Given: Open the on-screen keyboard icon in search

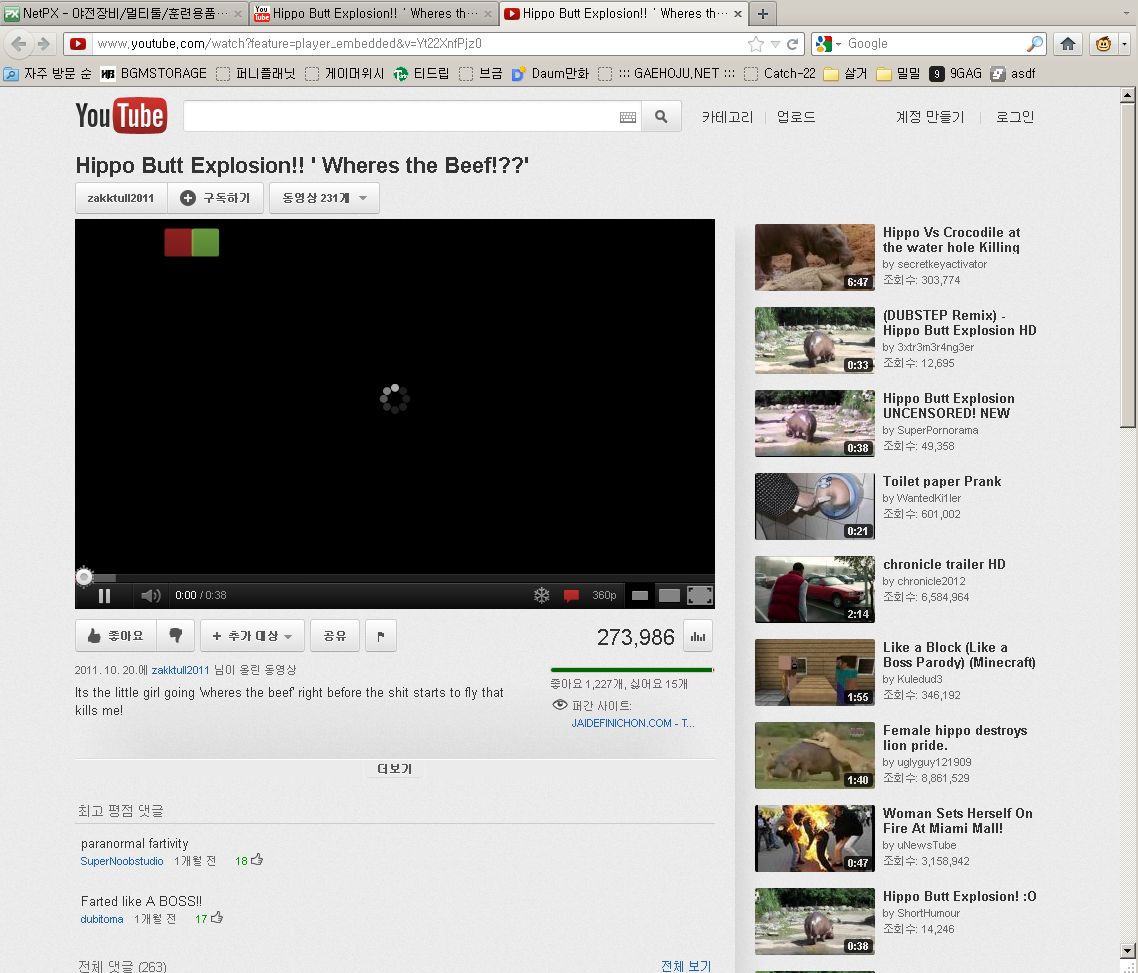Looking at the screenshot, I should click(628, 118).
